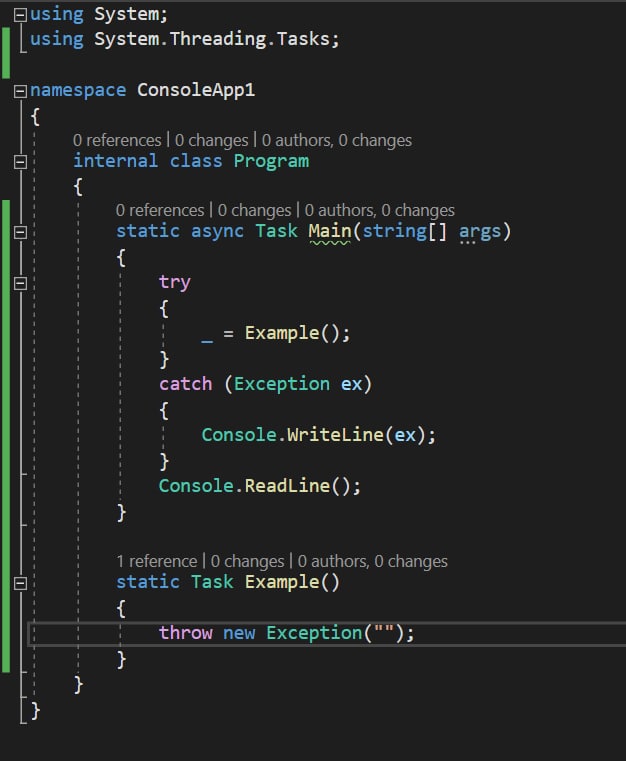The image size is (626, 761).
Task: Click the throw keyword
Action: [185, 633]
